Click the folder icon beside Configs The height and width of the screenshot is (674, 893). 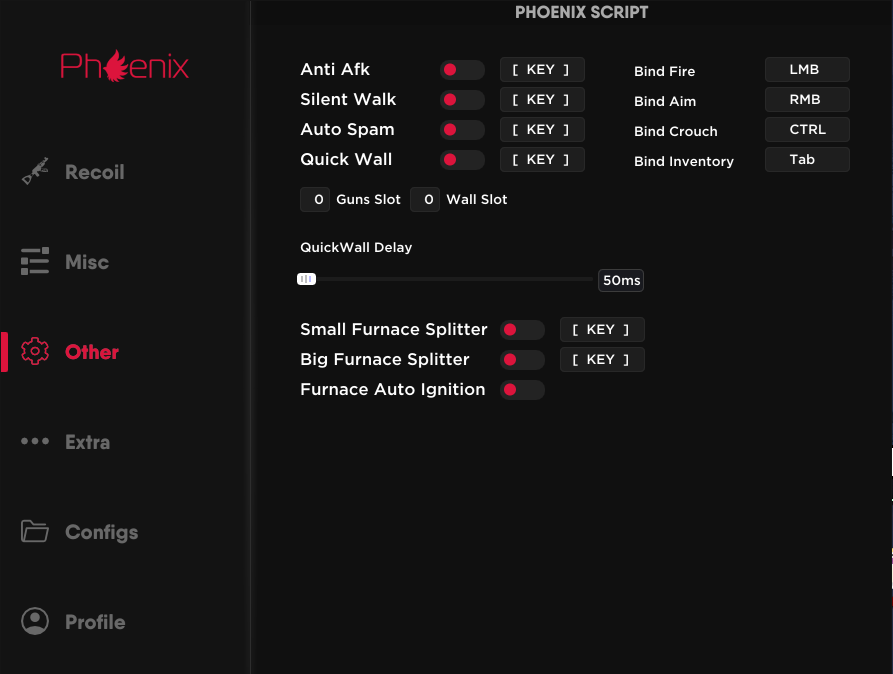coord(35,532)
